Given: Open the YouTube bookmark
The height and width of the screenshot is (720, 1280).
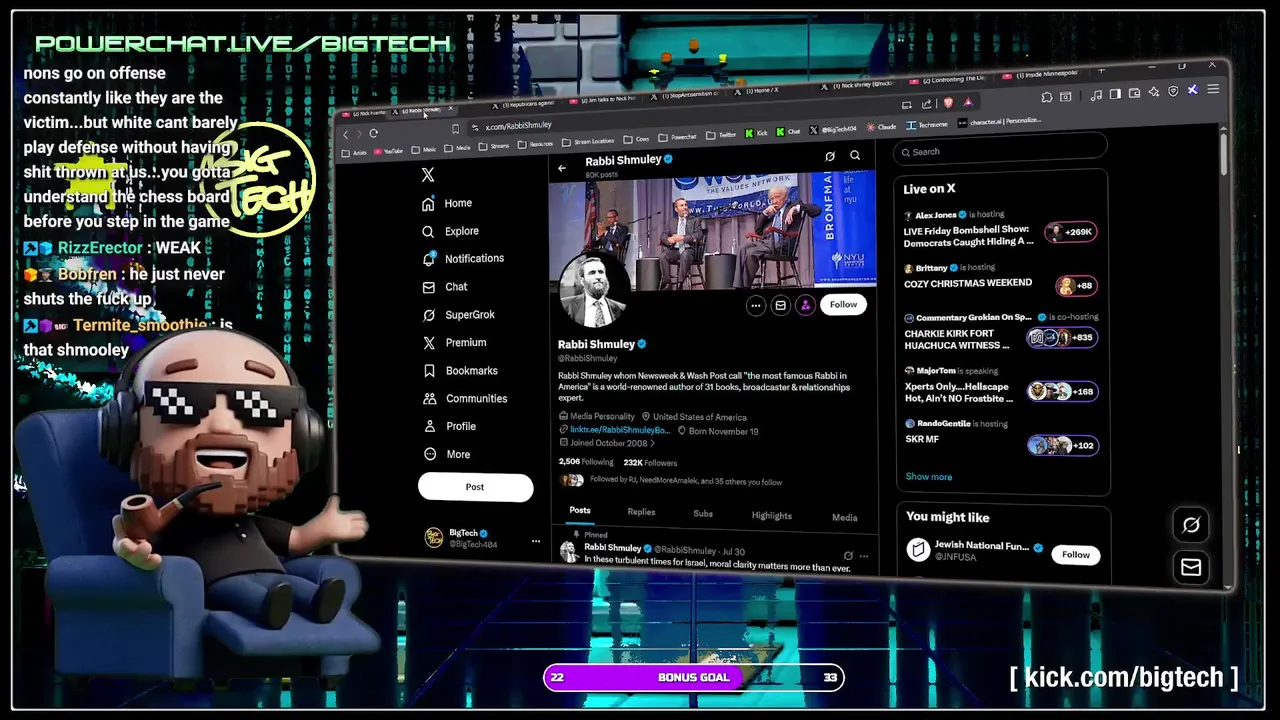Looking at the screenshot, I should coord(387,151).
